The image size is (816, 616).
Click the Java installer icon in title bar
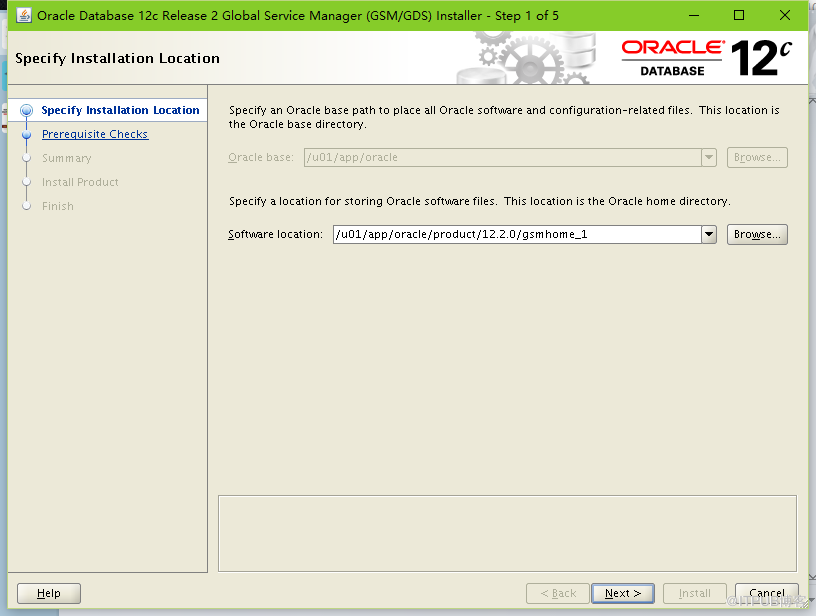coord(23,15)
